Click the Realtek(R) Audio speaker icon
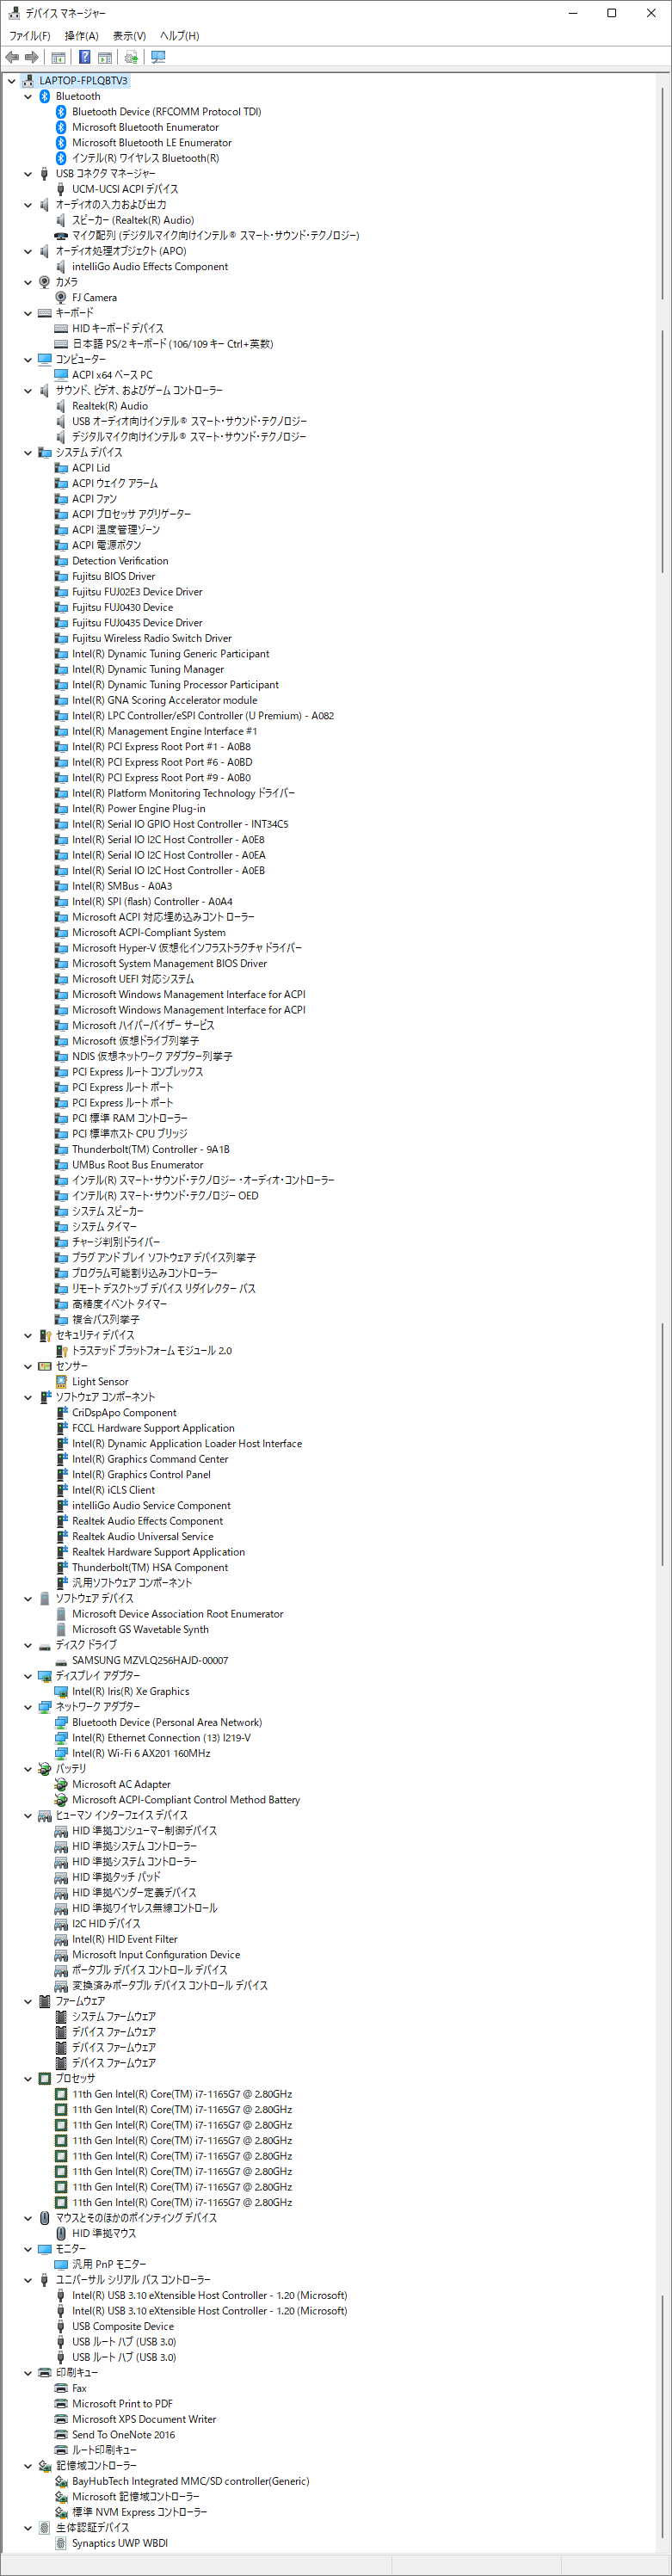This screenshot has width=672, height=2576. coord(61,406)
